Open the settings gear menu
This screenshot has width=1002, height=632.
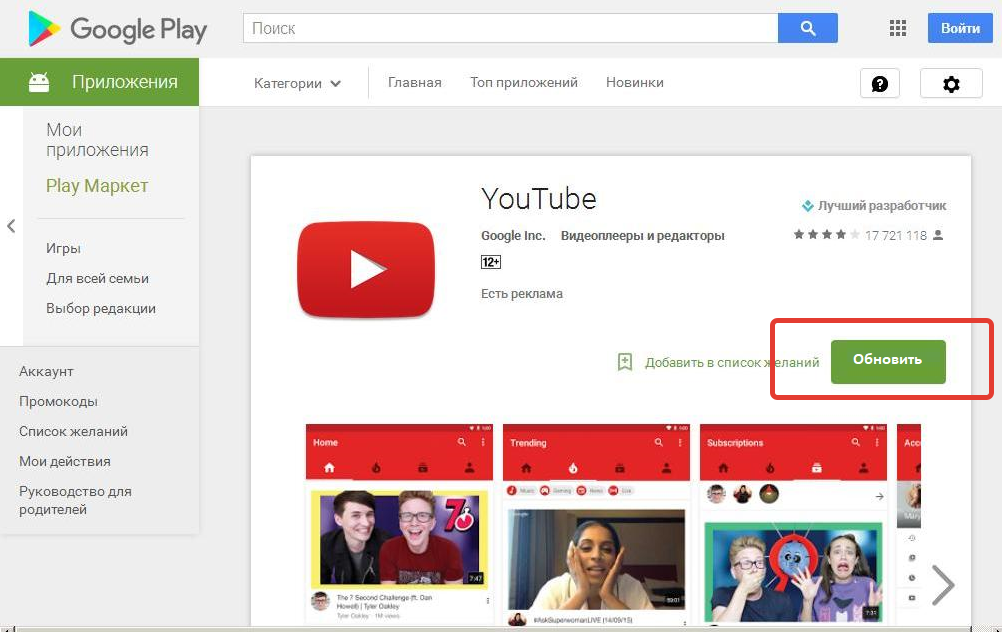(x=950, y=84)
